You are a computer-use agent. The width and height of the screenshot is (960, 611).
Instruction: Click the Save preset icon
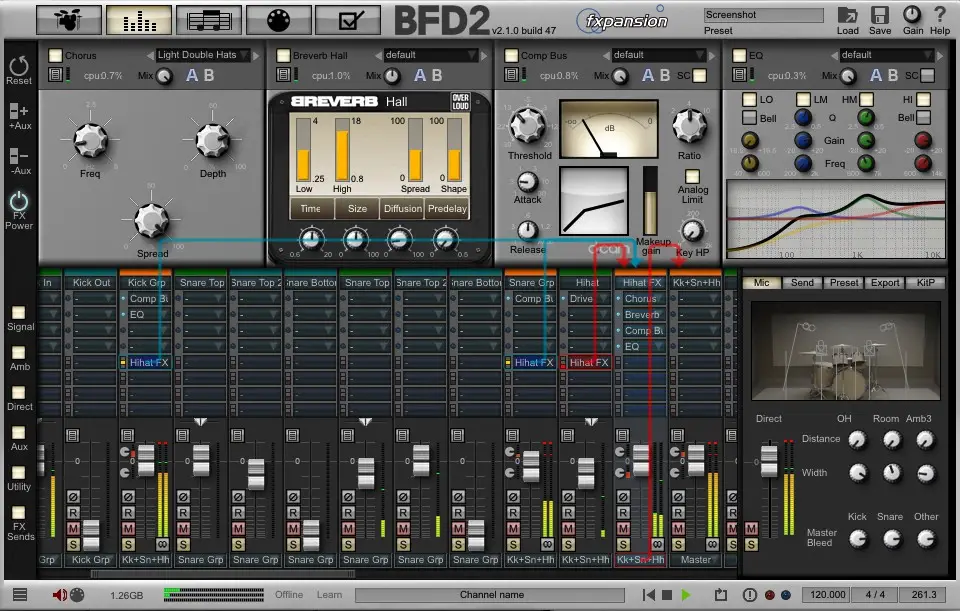pos(880,15)
